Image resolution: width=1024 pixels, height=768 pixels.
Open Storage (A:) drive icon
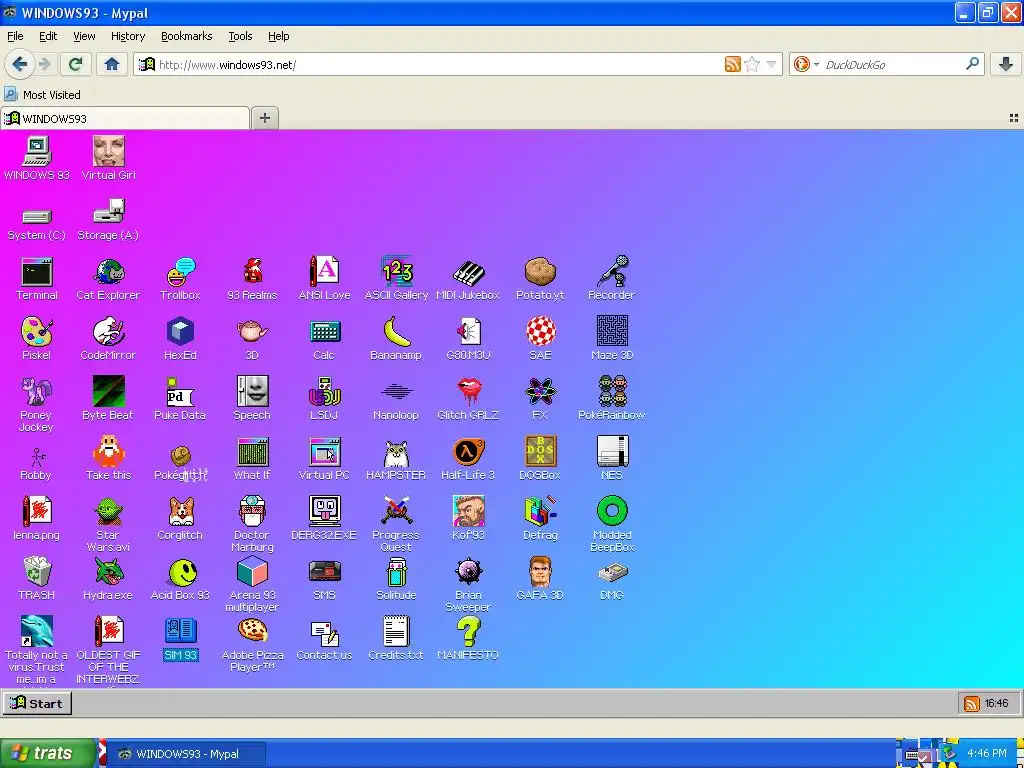click(108, 212)
